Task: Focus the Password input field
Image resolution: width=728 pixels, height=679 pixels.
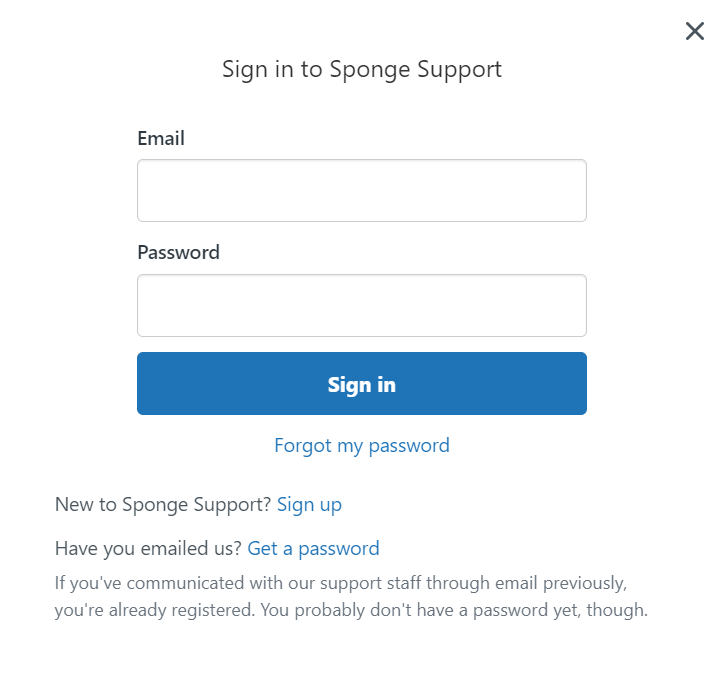Action: (x=361, y=305)
